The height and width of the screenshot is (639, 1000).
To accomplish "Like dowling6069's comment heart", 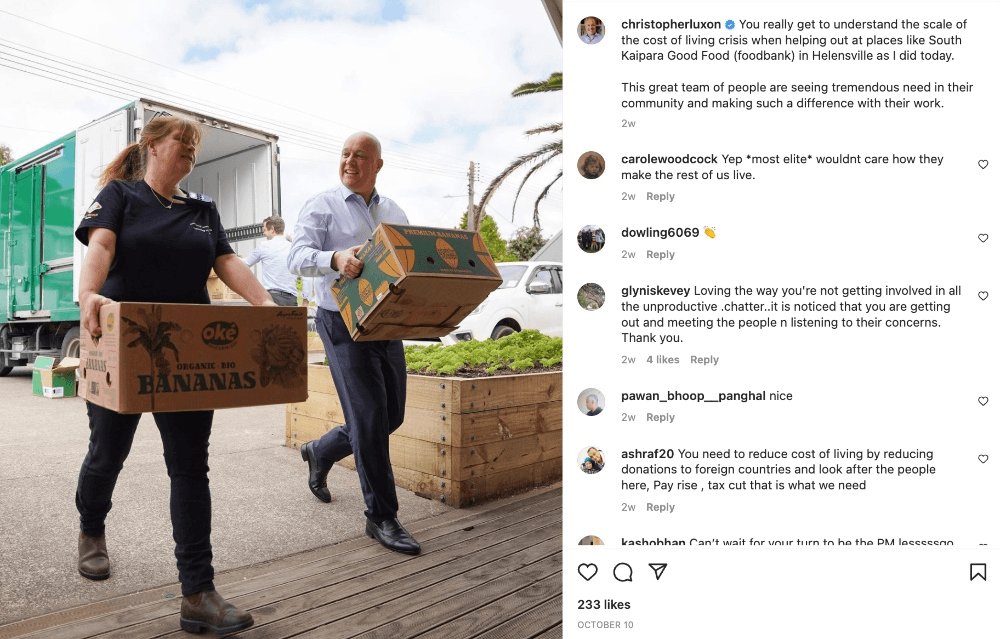I will pos(983,238).
